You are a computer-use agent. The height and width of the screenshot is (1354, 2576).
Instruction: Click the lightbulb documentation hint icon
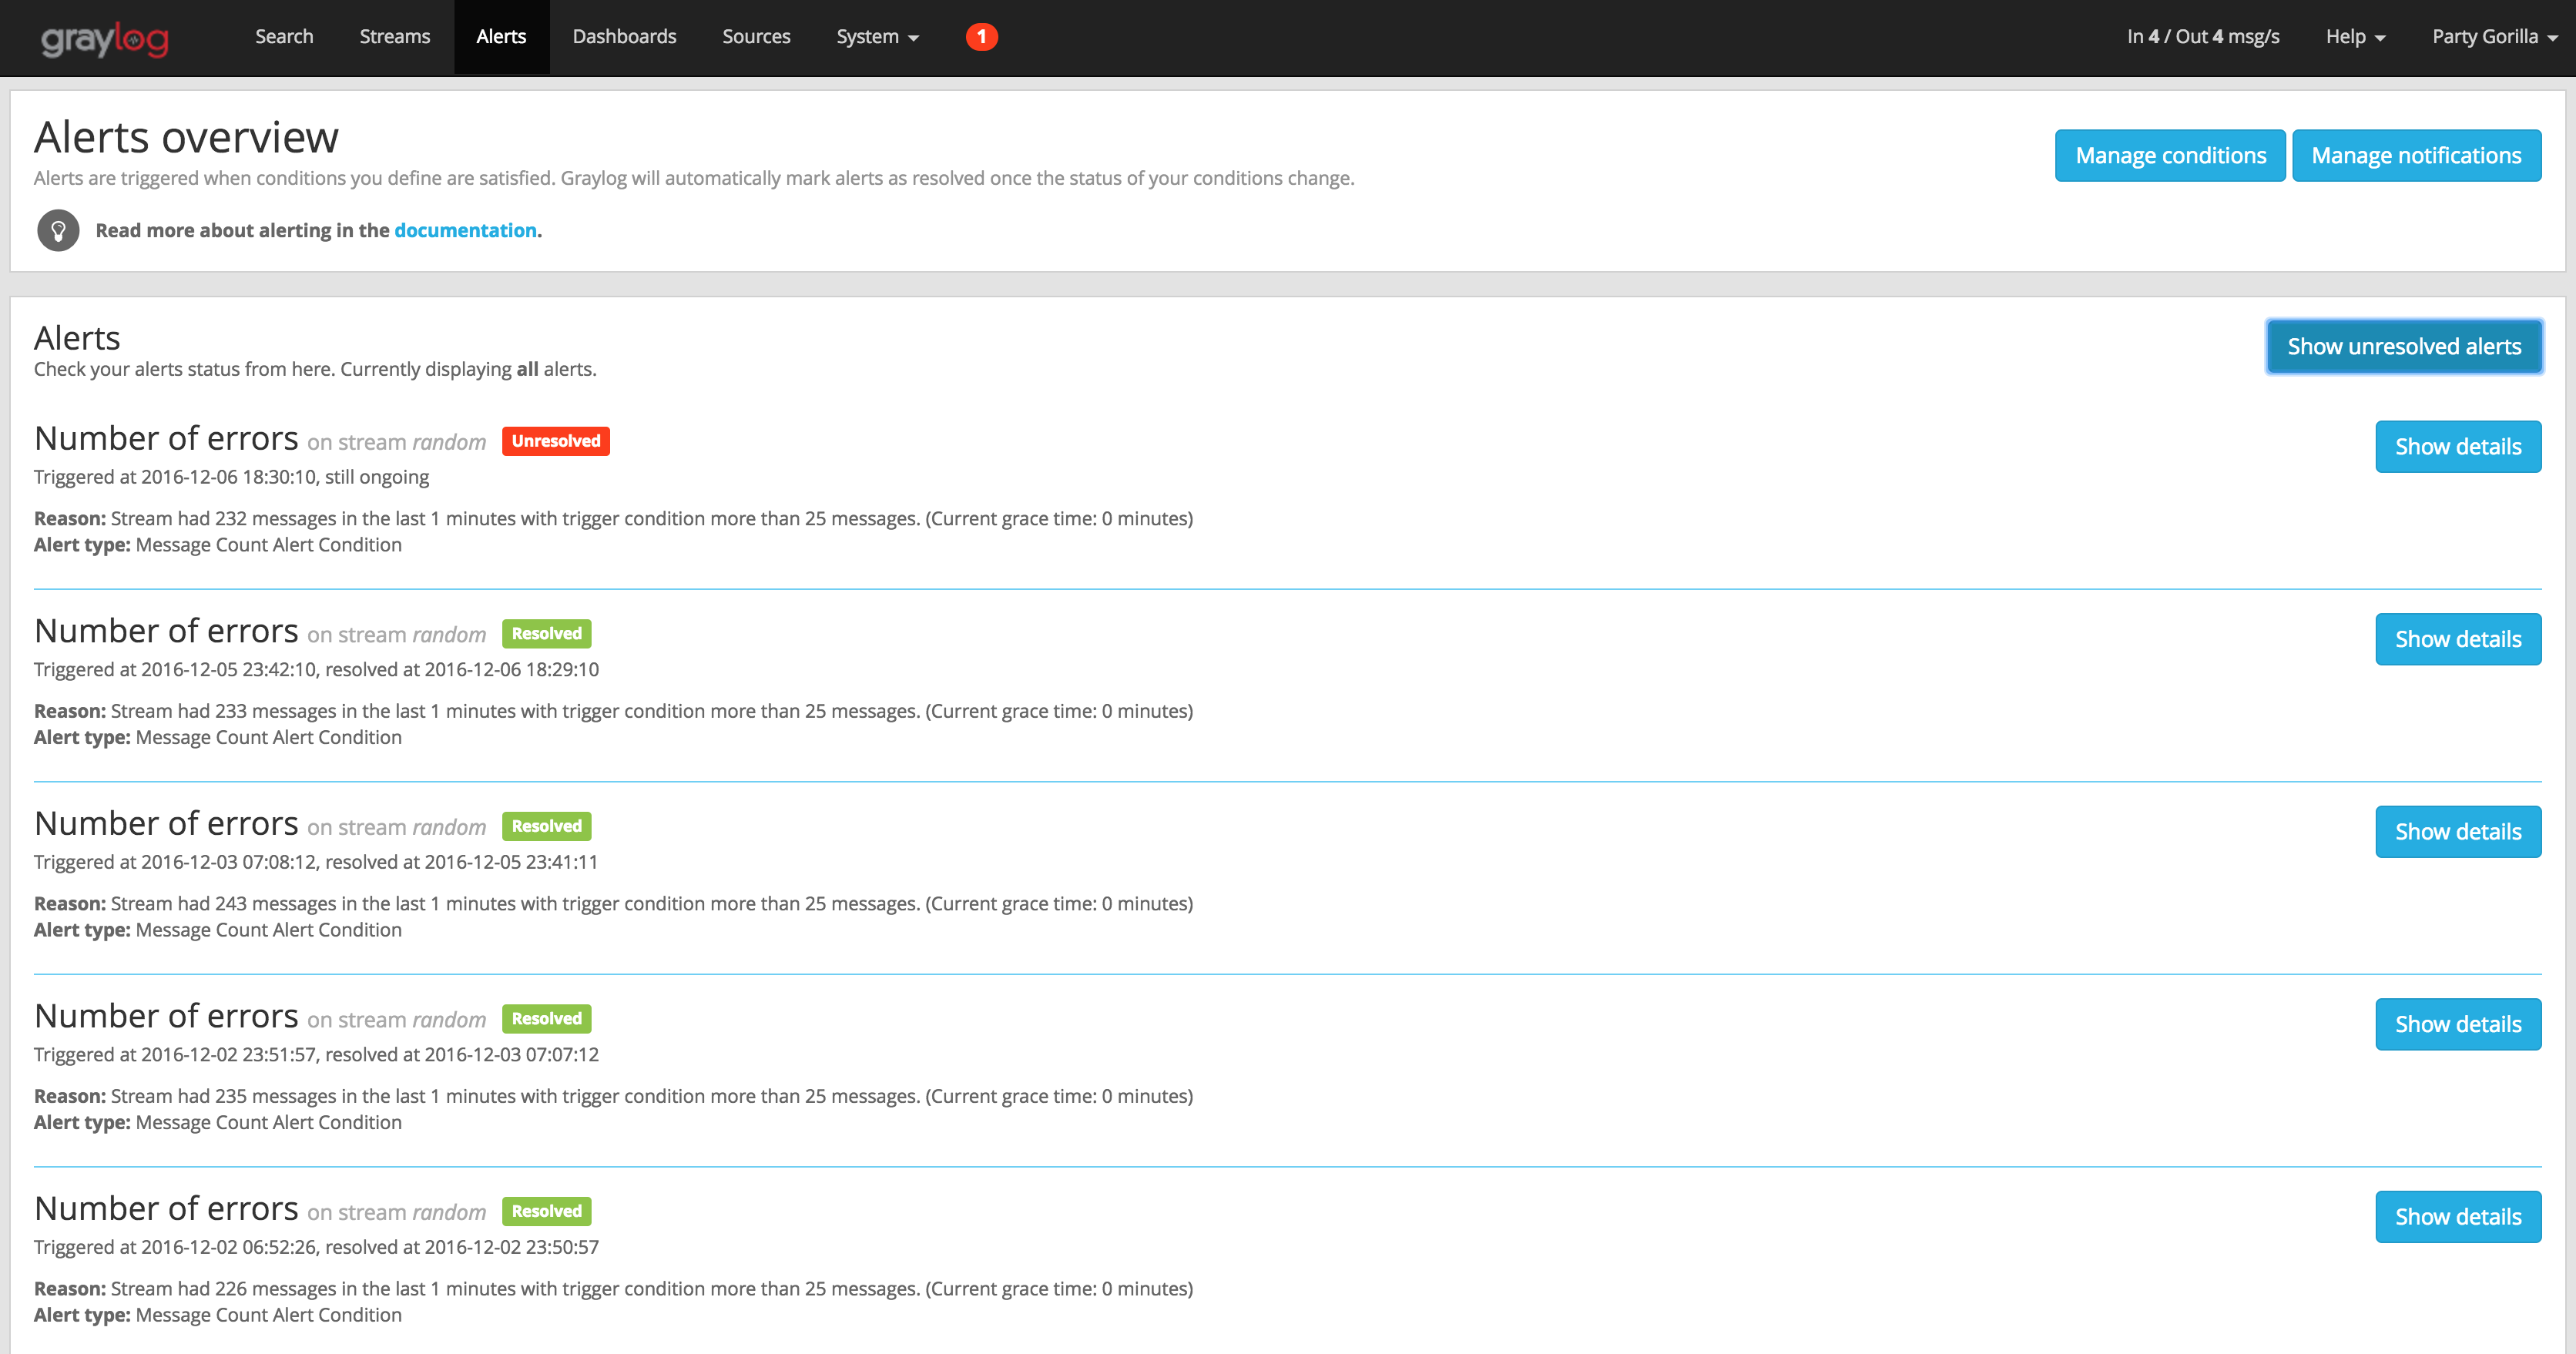click(x=58, y=230)
